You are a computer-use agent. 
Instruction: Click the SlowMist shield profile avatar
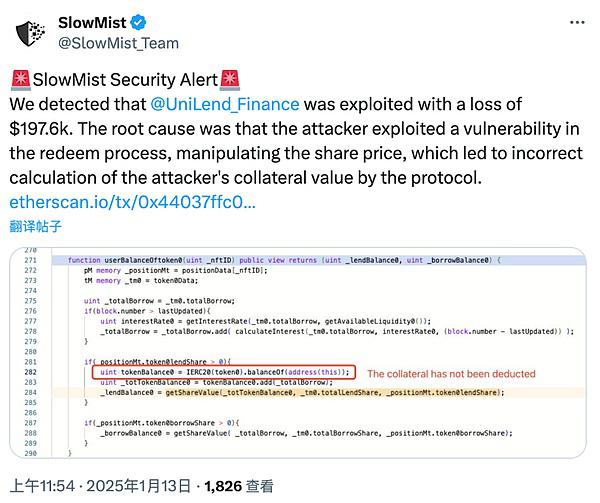pos(31,34)
